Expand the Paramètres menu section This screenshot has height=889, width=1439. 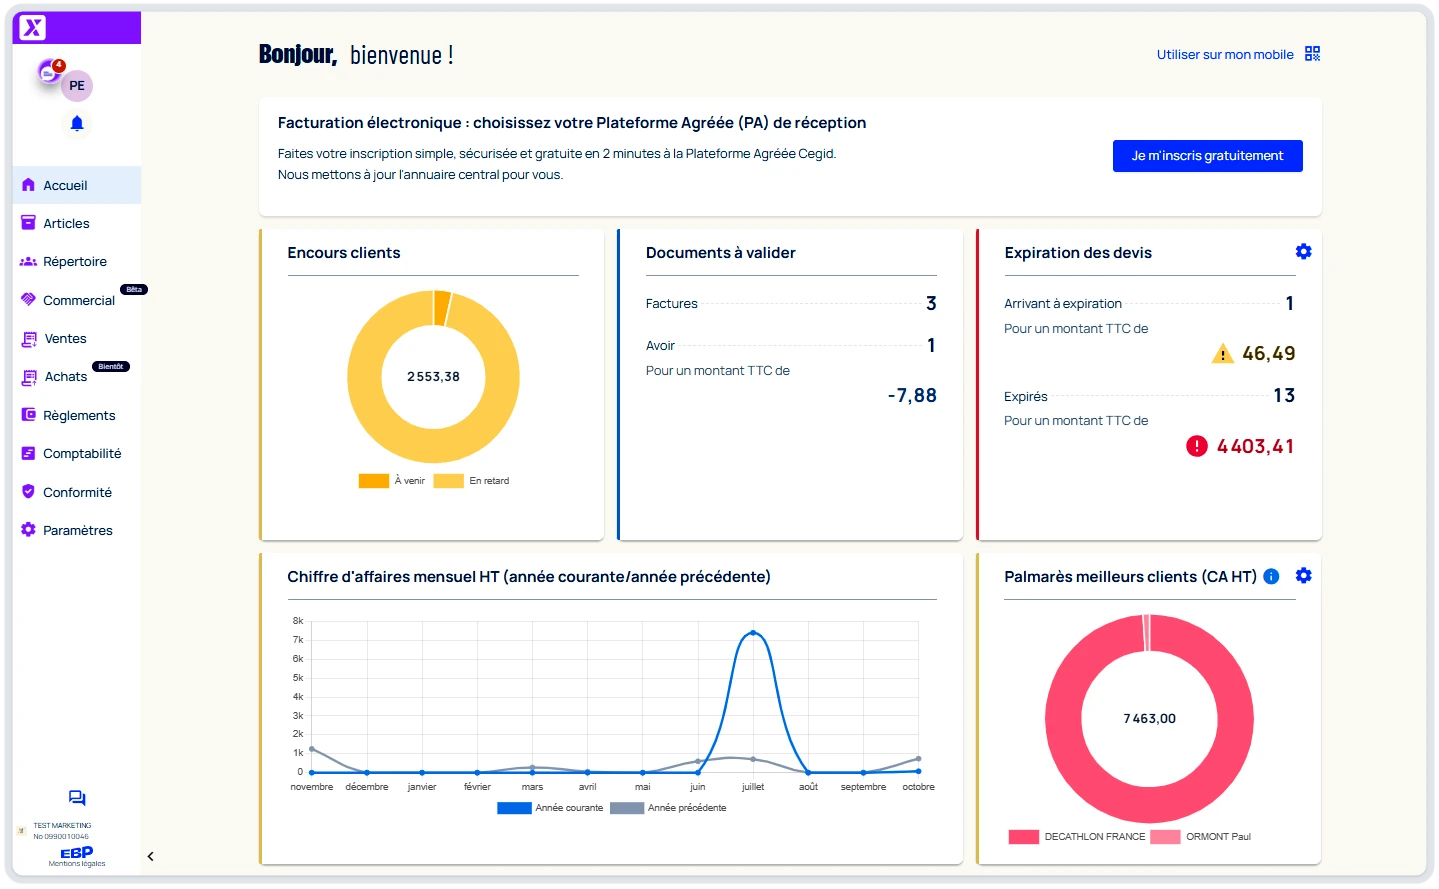(x=77, y=531)
